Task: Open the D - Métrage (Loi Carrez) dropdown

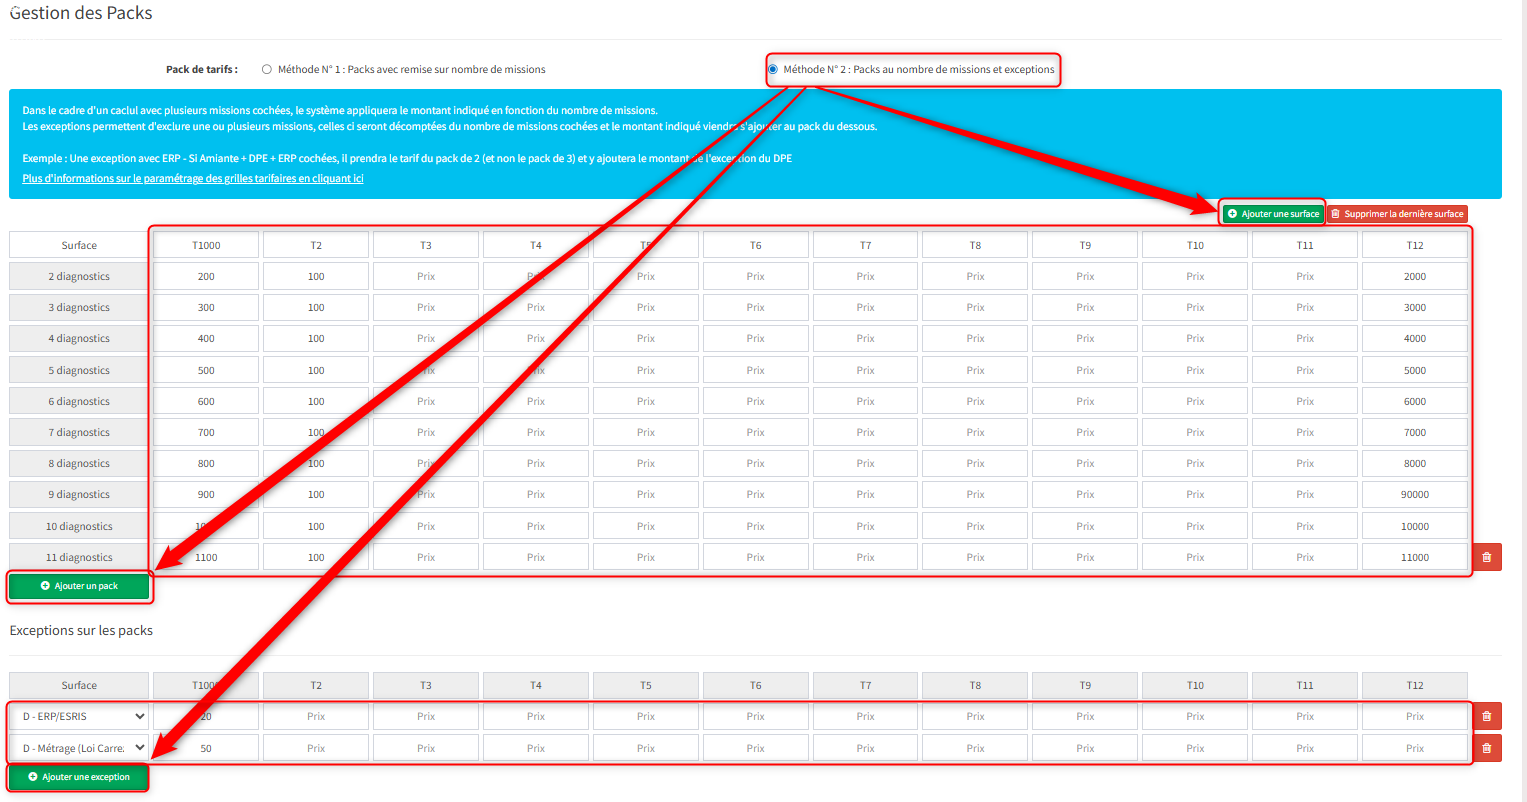Action: (79, 748)
